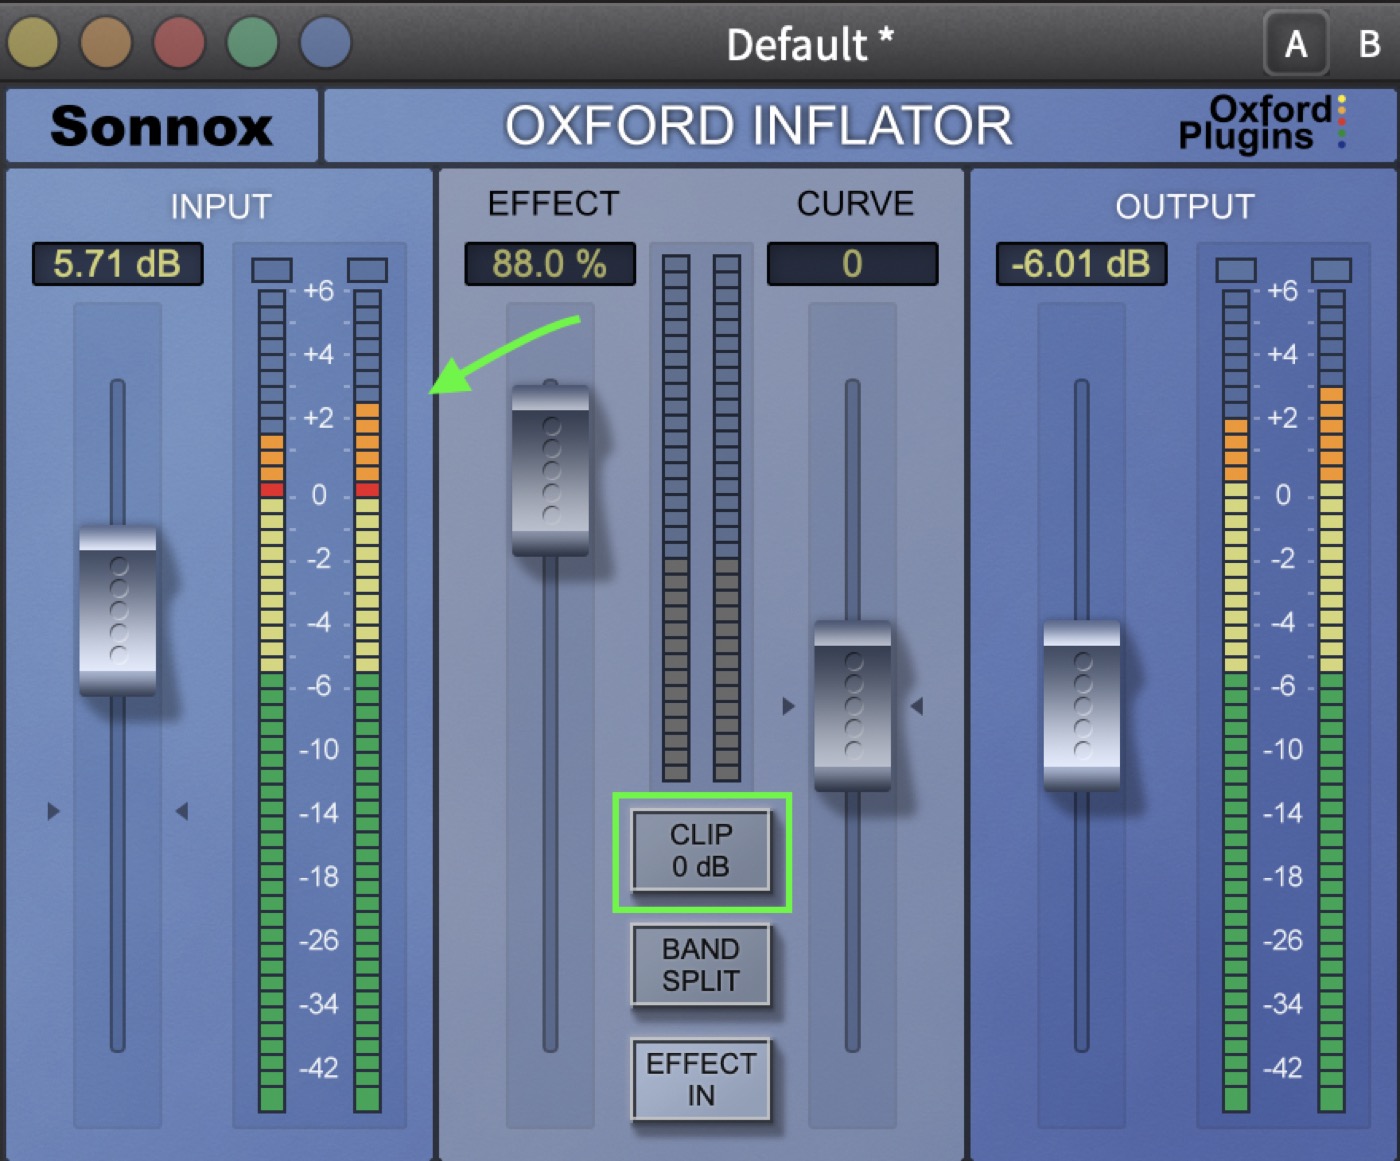Click the "-18" mark on the output meter scale

point(1283,877)
